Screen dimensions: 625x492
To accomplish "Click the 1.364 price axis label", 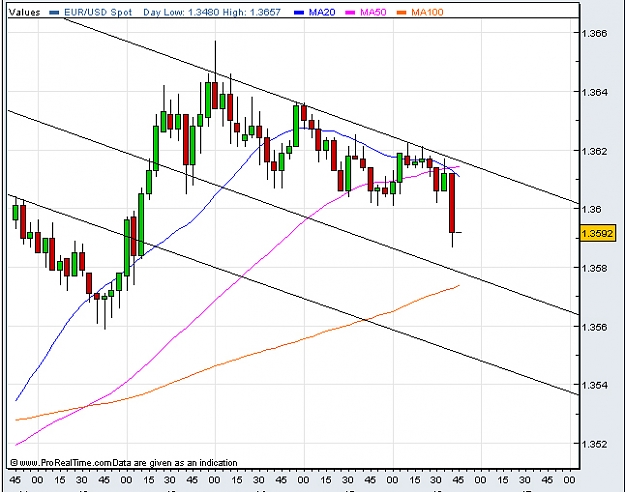I will pyautogui.click(x=595, y=92).
